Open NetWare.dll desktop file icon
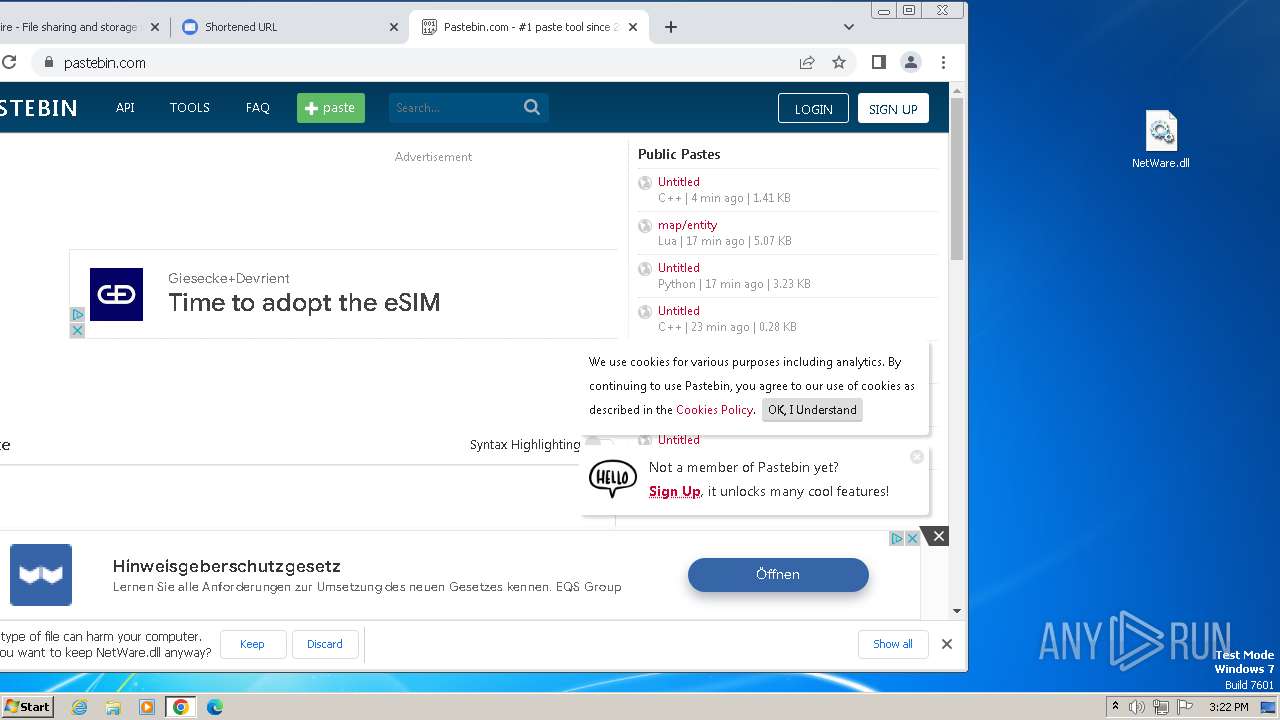Viewport: 1280px width, 720px height. (1161, 140)
